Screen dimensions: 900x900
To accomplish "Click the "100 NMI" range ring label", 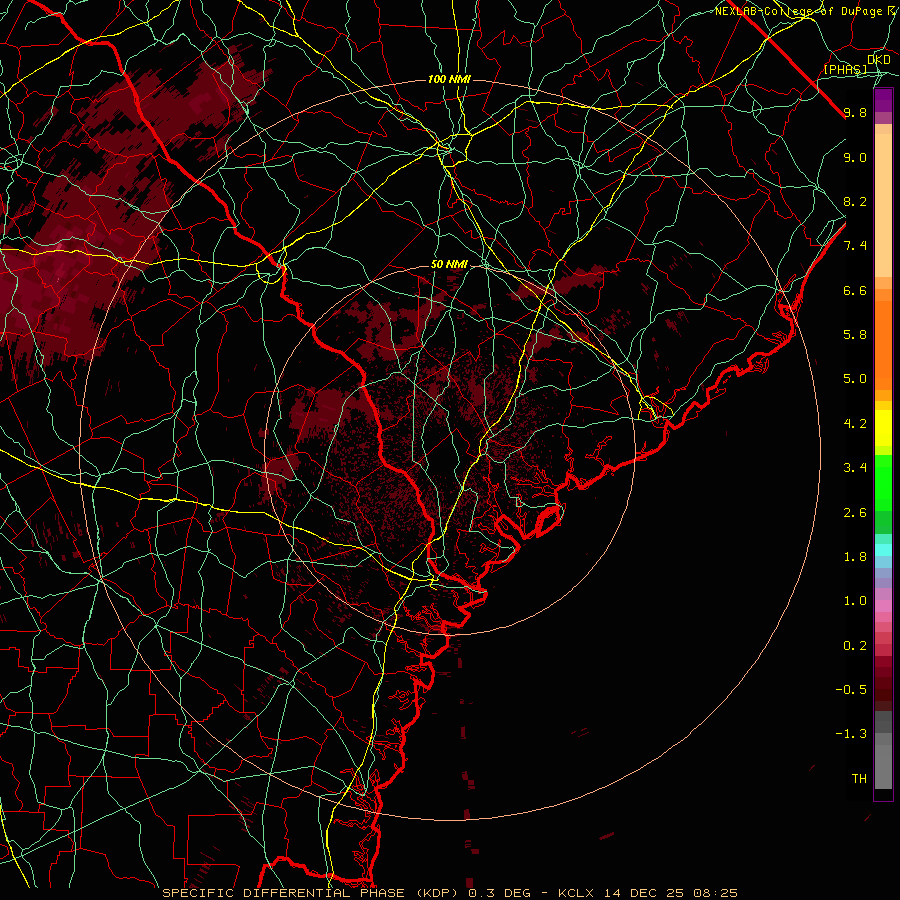I will (x=449, y=79).
